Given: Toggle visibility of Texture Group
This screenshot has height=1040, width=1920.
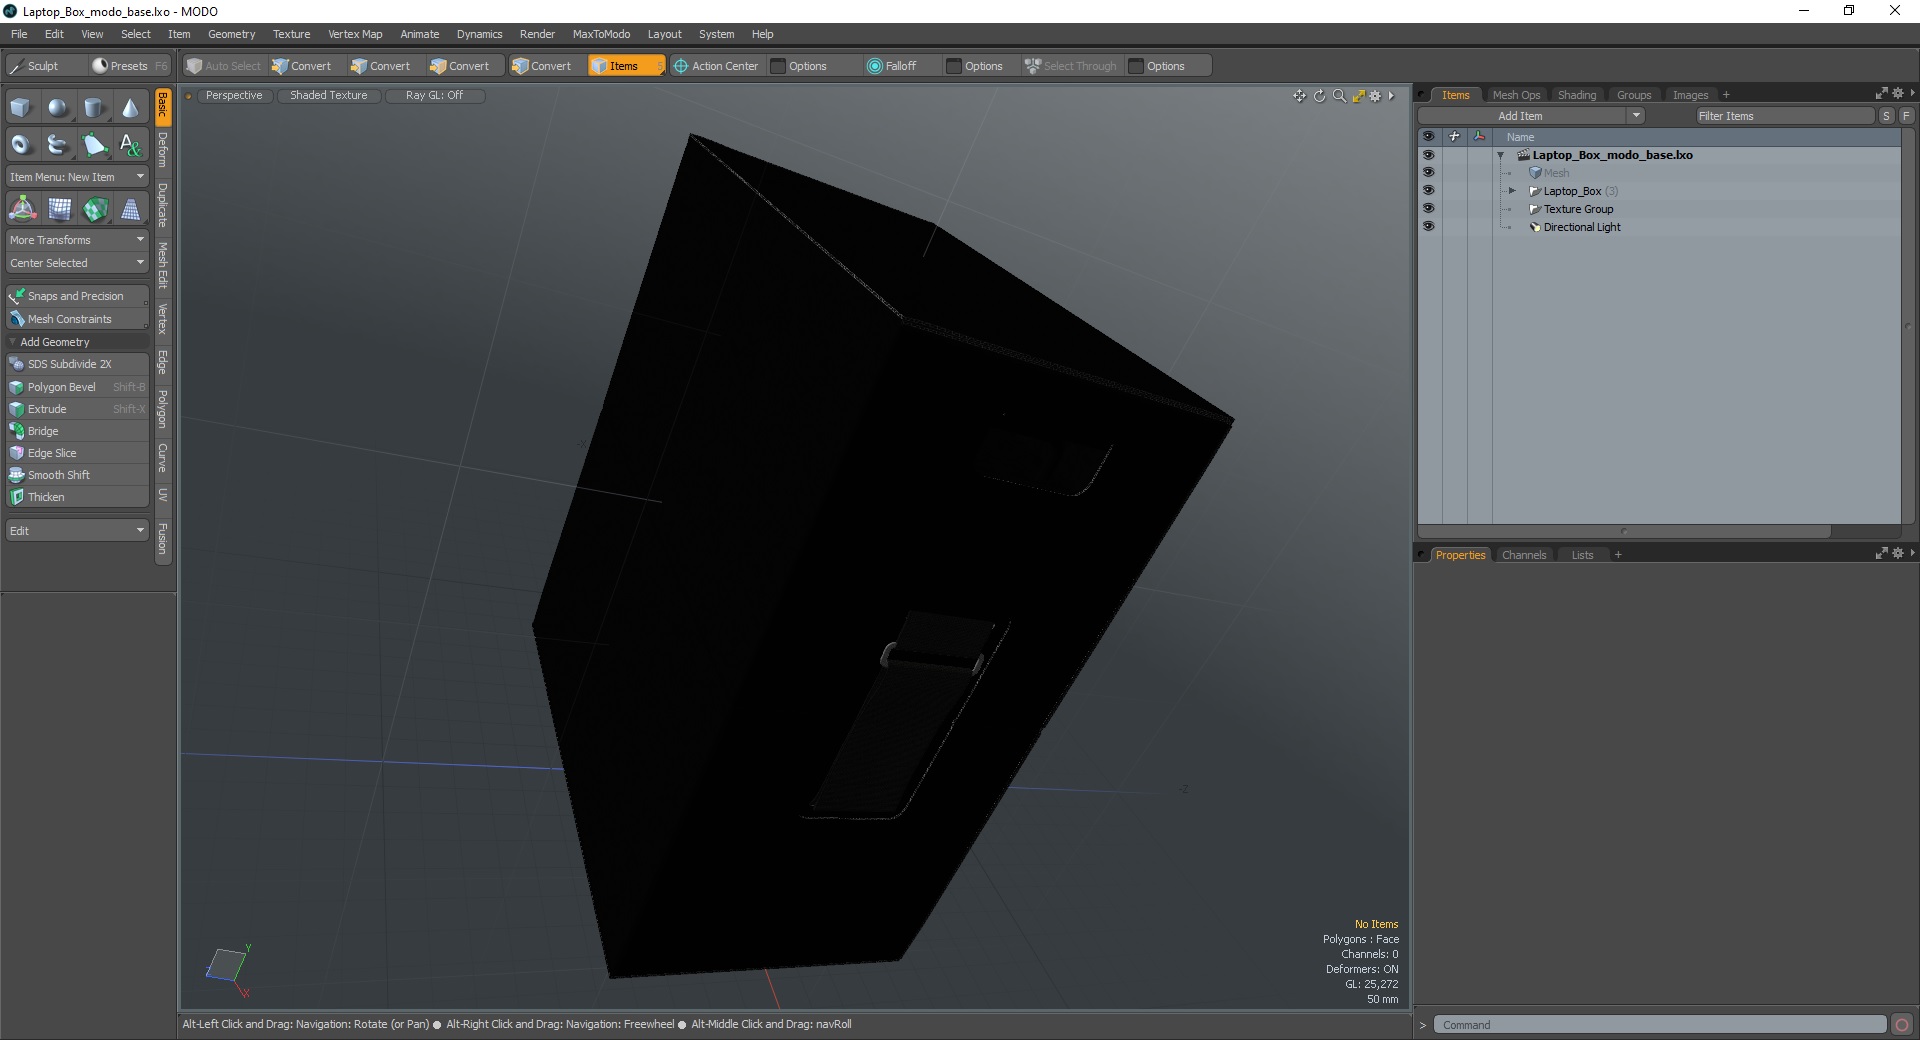Looking at the screenshot, I should (x=1428, y=209).
